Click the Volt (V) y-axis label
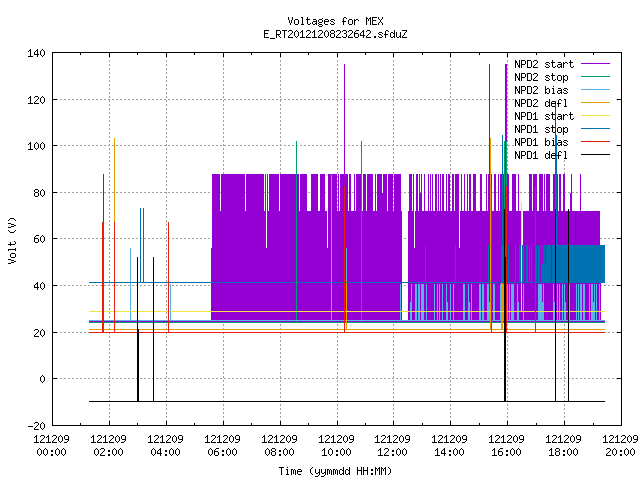 point(12,240)
